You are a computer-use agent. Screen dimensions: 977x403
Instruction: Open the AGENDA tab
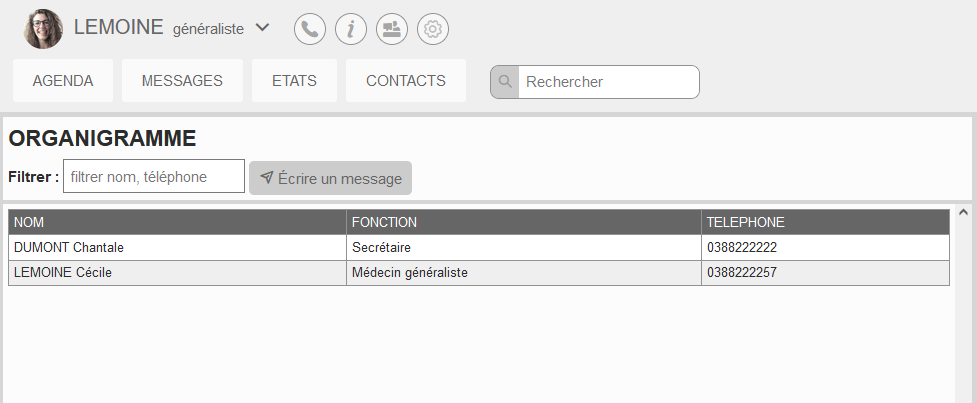63,80
